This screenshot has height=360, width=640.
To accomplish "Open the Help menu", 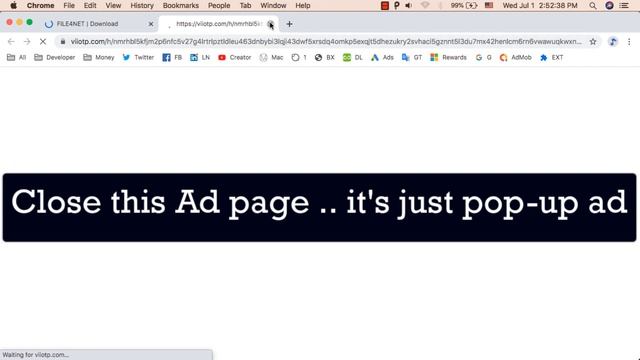I will pos(303,6).
